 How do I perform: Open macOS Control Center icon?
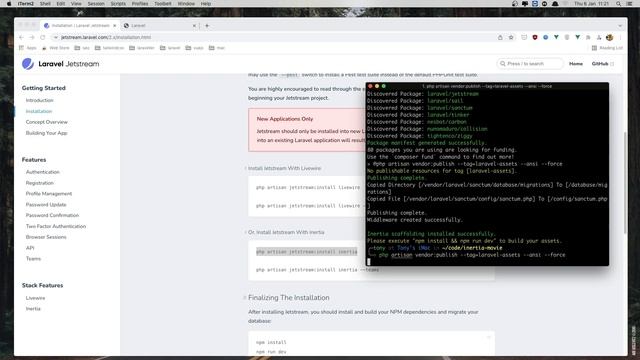[x=629, y=4]
